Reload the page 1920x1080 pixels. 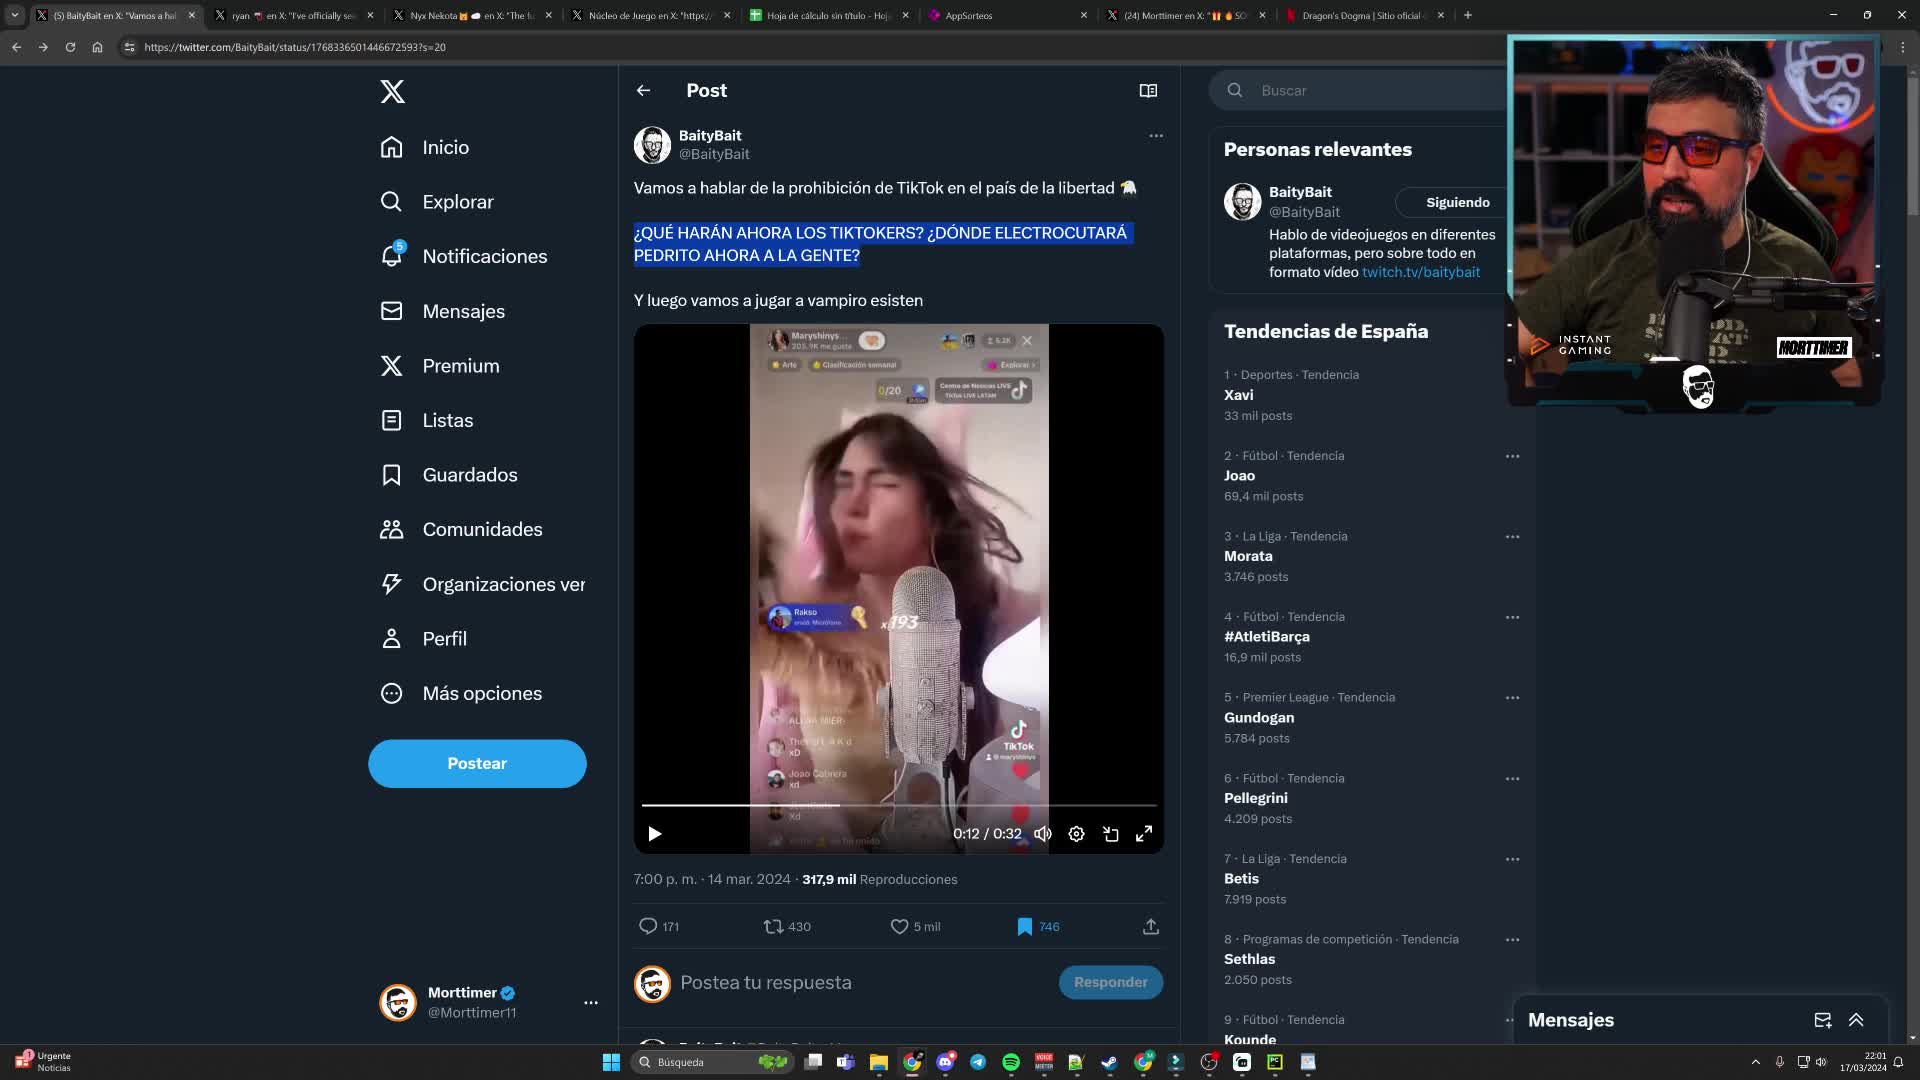(x=70, y=47)
